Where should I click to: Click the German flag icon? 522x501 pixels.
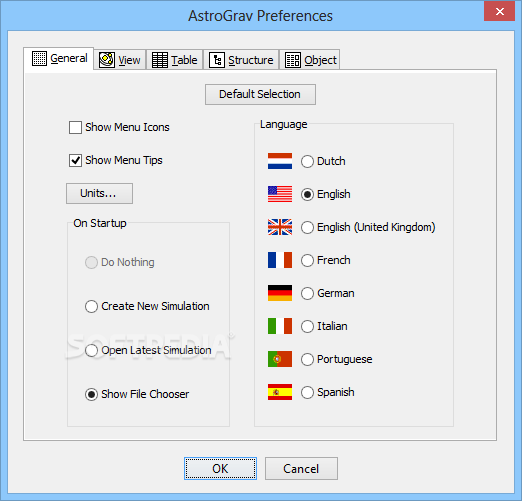click(280, 293)
